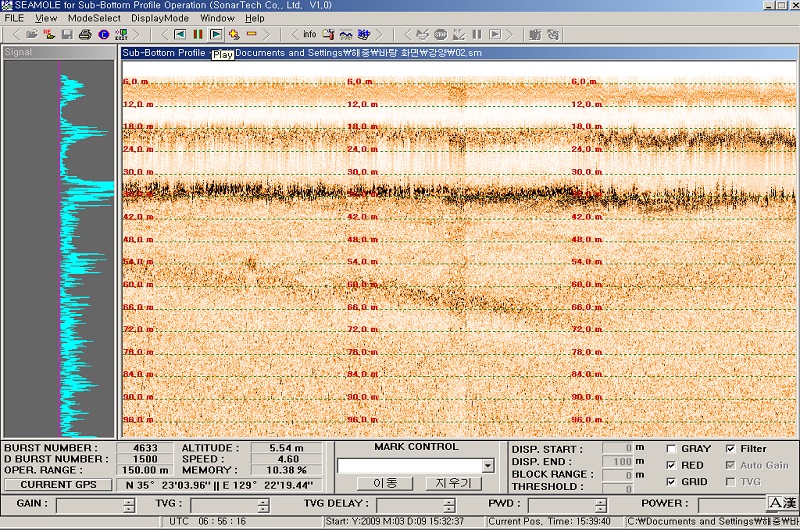This screenshot has width=800, height=530.
Task: Click UTC 06 : 56 : 16 in status bar
Action: tap(207, 521)
